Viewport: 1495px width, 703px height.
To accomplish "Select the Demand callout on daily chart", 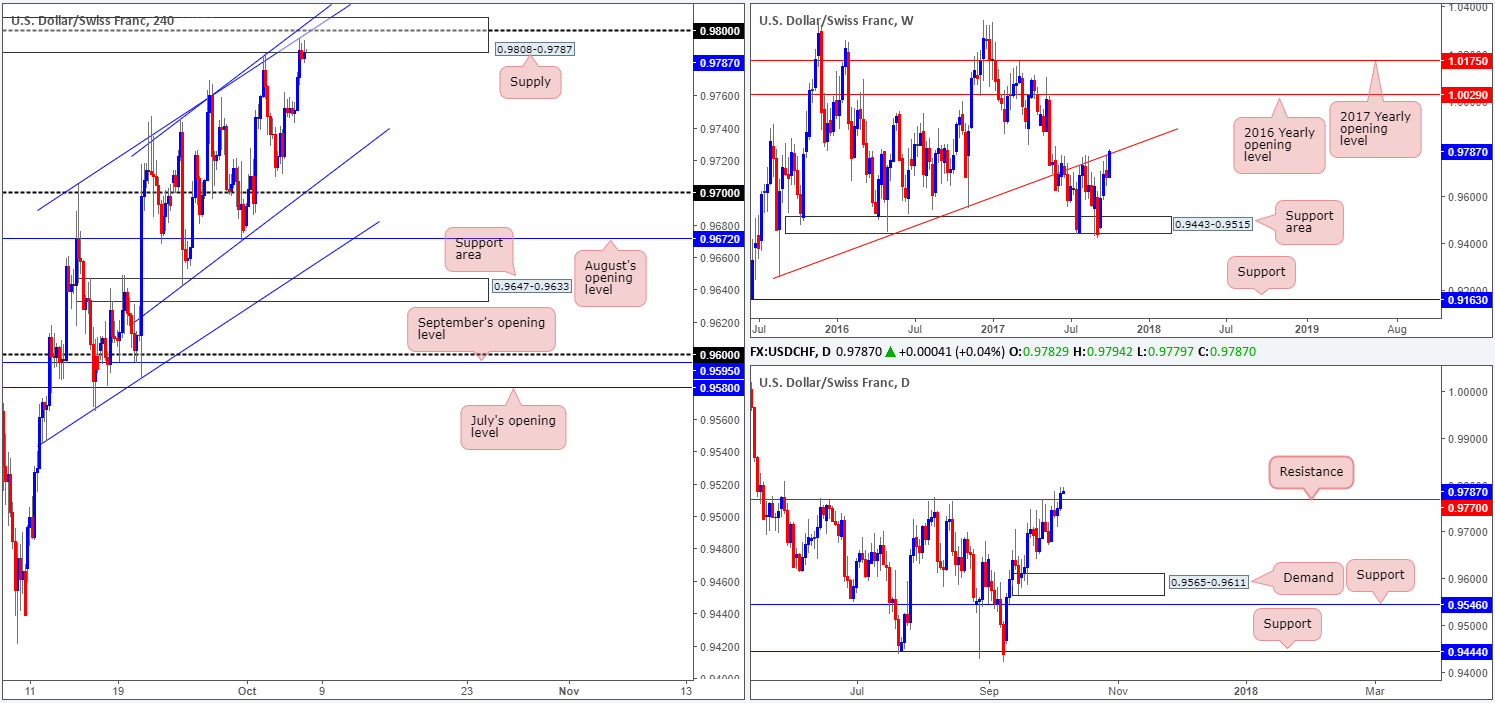I will (x=1308, y=577).
